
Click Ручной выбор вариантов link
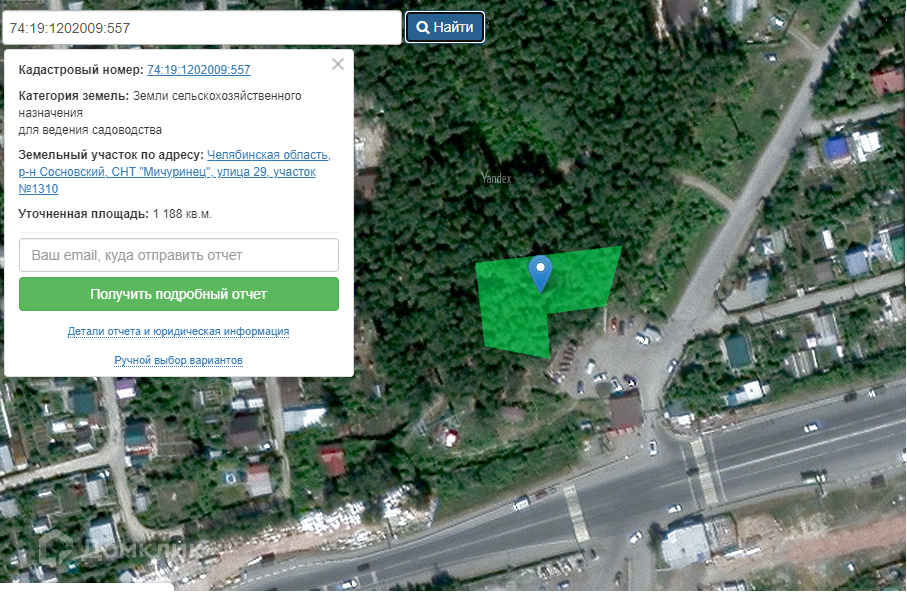(178, 361)
